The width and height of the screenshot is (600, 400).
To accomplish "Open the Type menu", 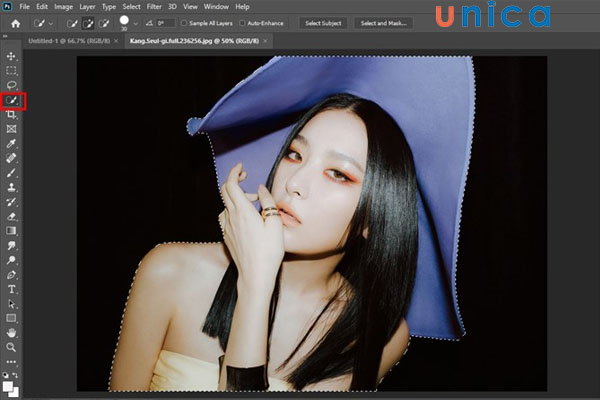I will pyautogui.click(x=109, y=7).
